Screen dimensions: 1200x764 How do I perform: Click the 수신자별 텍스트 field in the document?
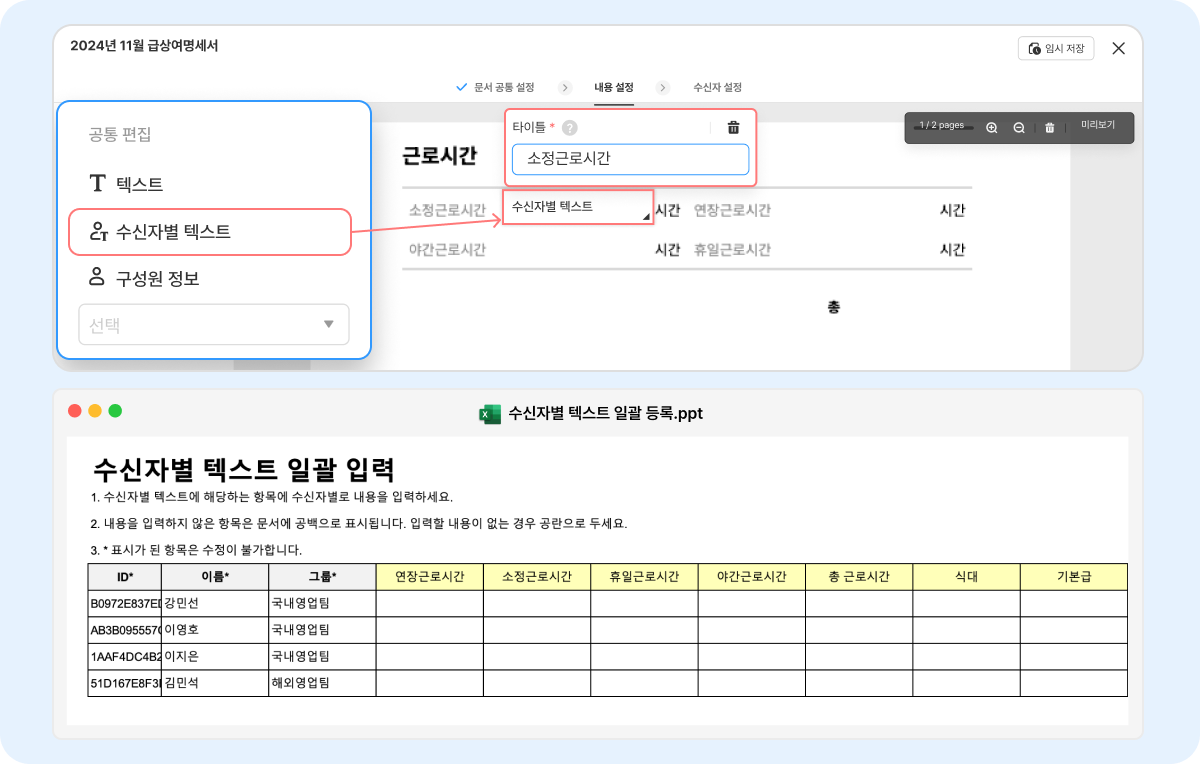(x=578, y=207)
